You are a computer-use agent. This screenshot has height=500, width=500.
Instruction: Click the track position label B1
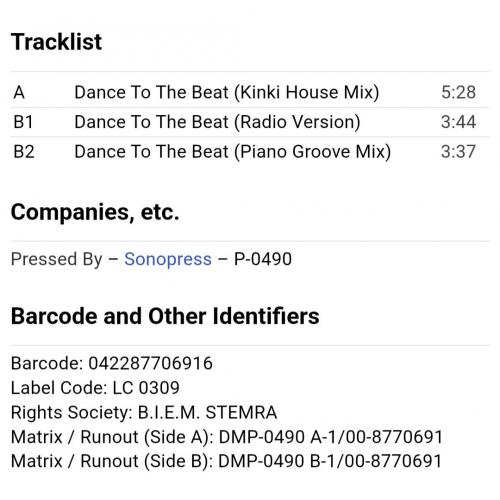pyautogui.click(x=23, y=122)
